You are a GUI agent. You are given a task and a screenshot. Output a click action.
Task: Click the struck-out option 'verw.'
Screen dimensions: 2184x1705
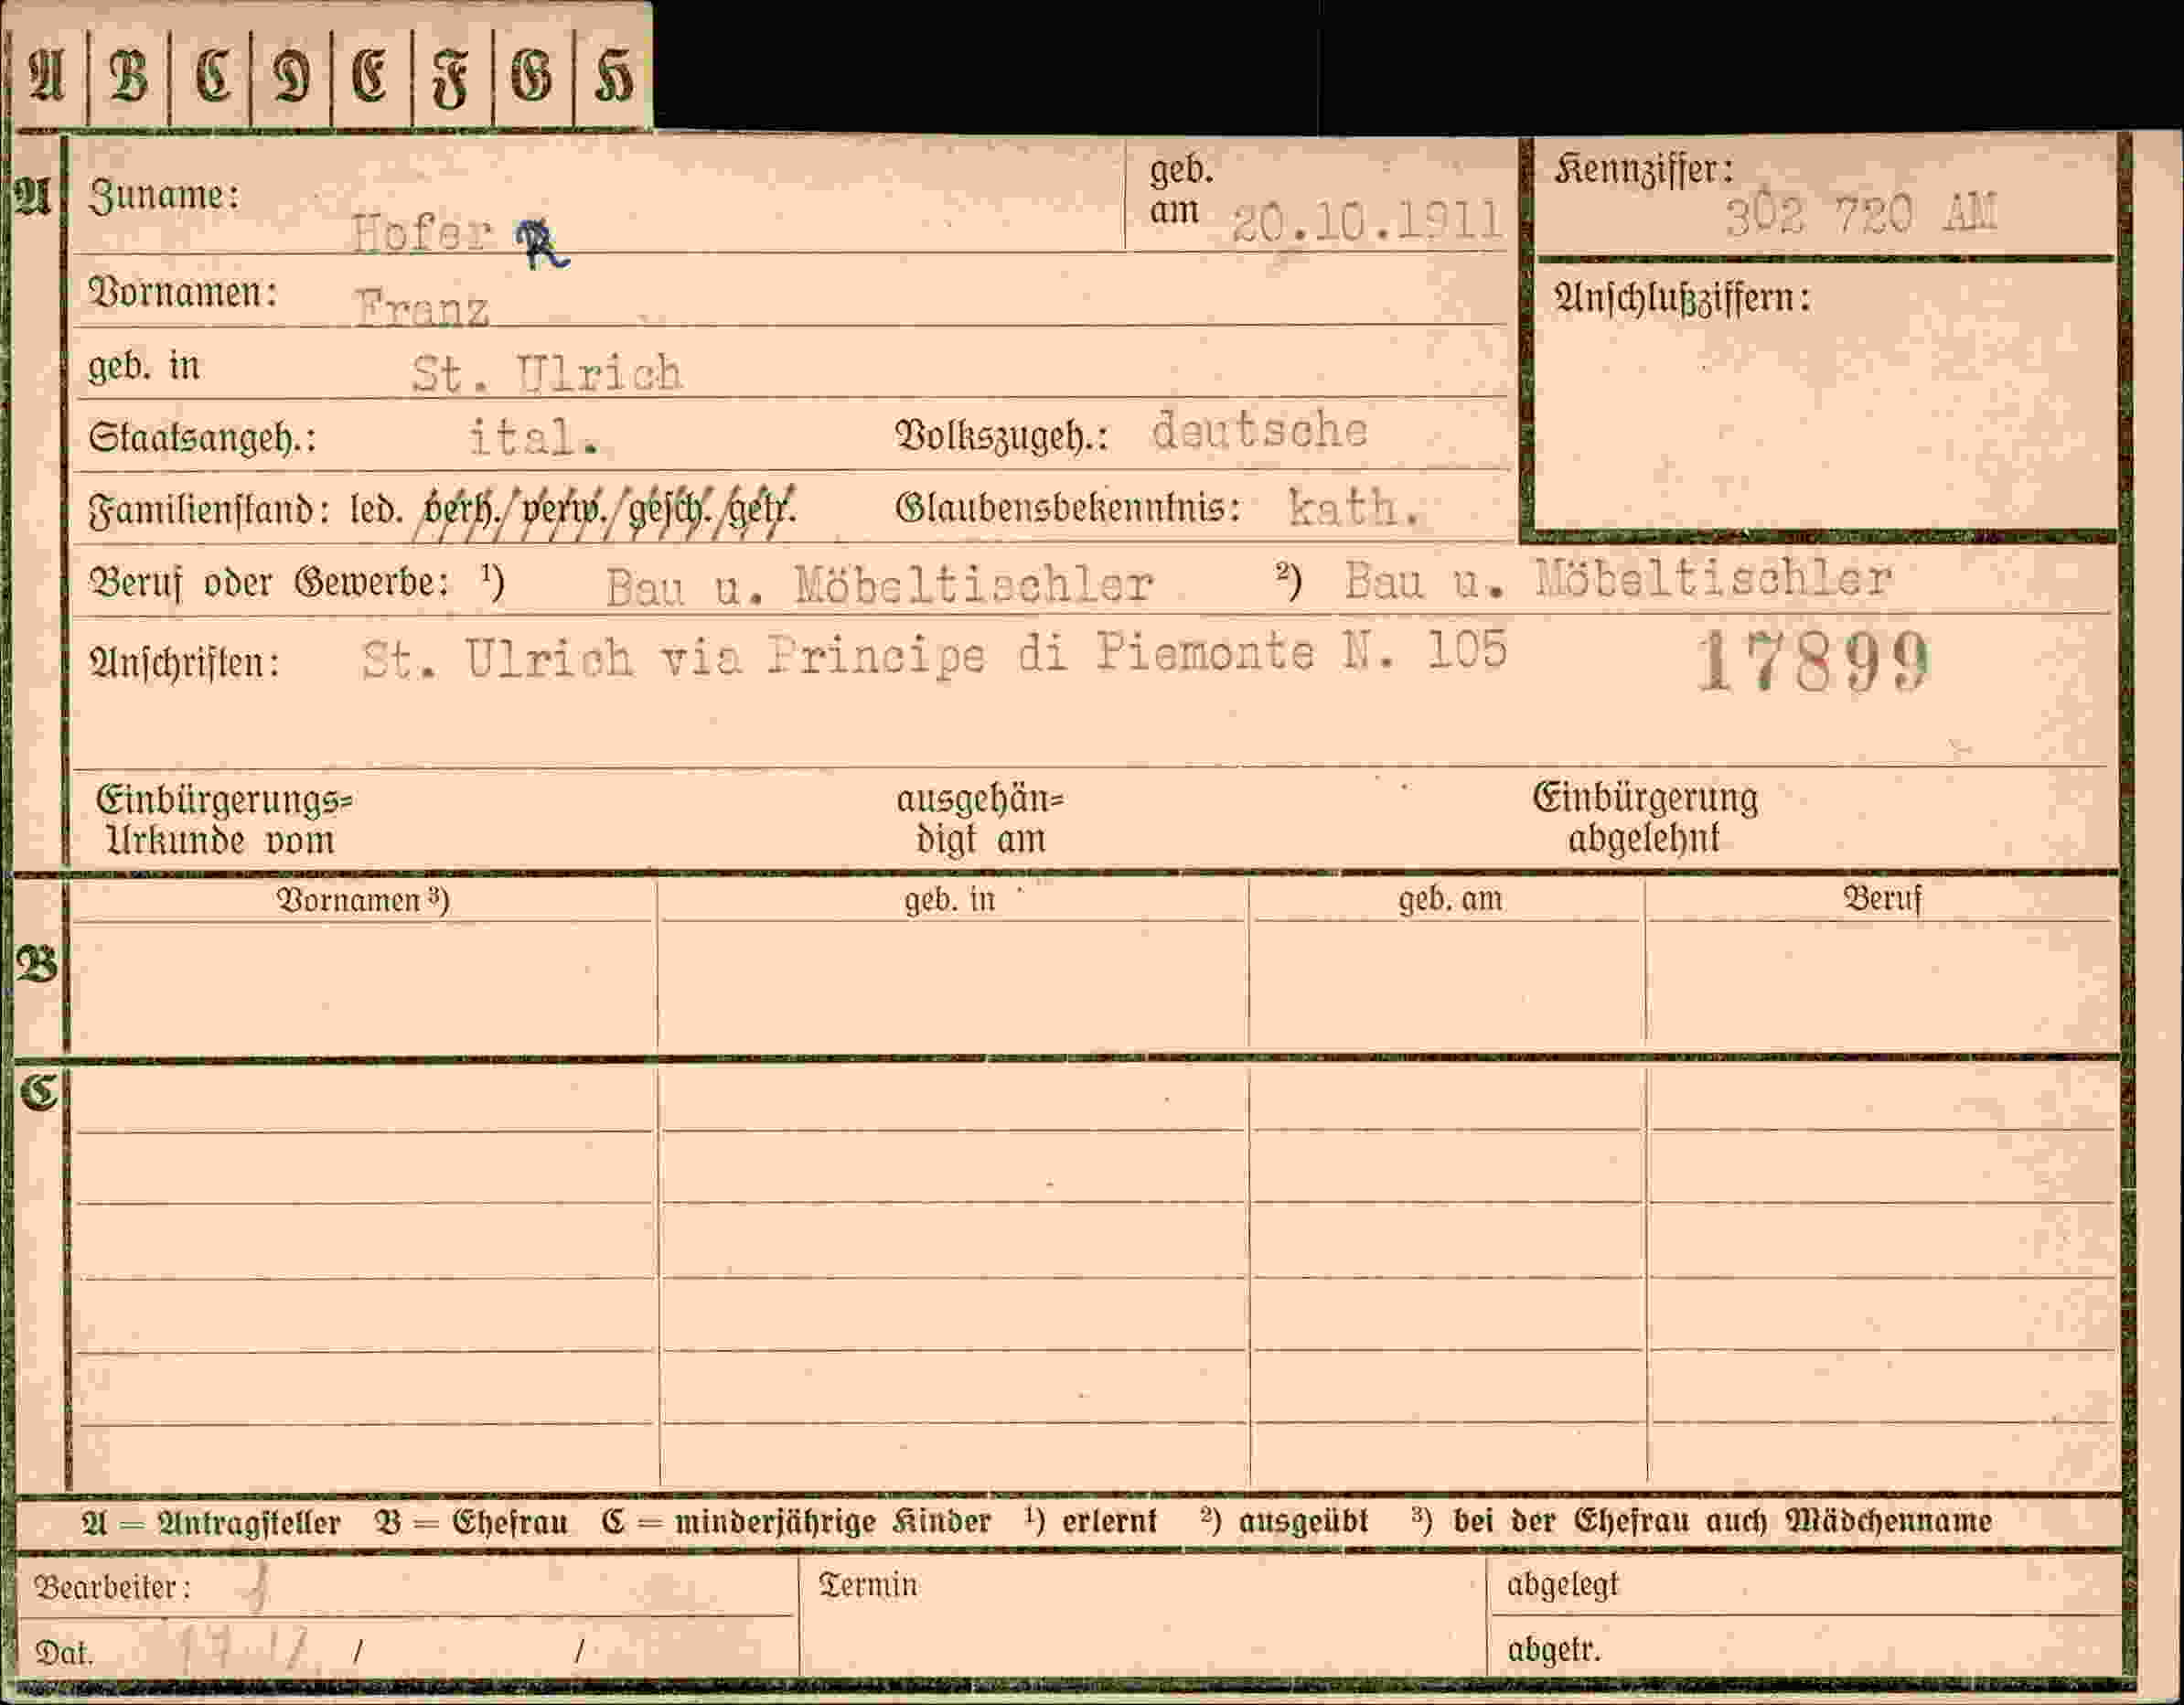pyautogui.click(x=564, y=510)
